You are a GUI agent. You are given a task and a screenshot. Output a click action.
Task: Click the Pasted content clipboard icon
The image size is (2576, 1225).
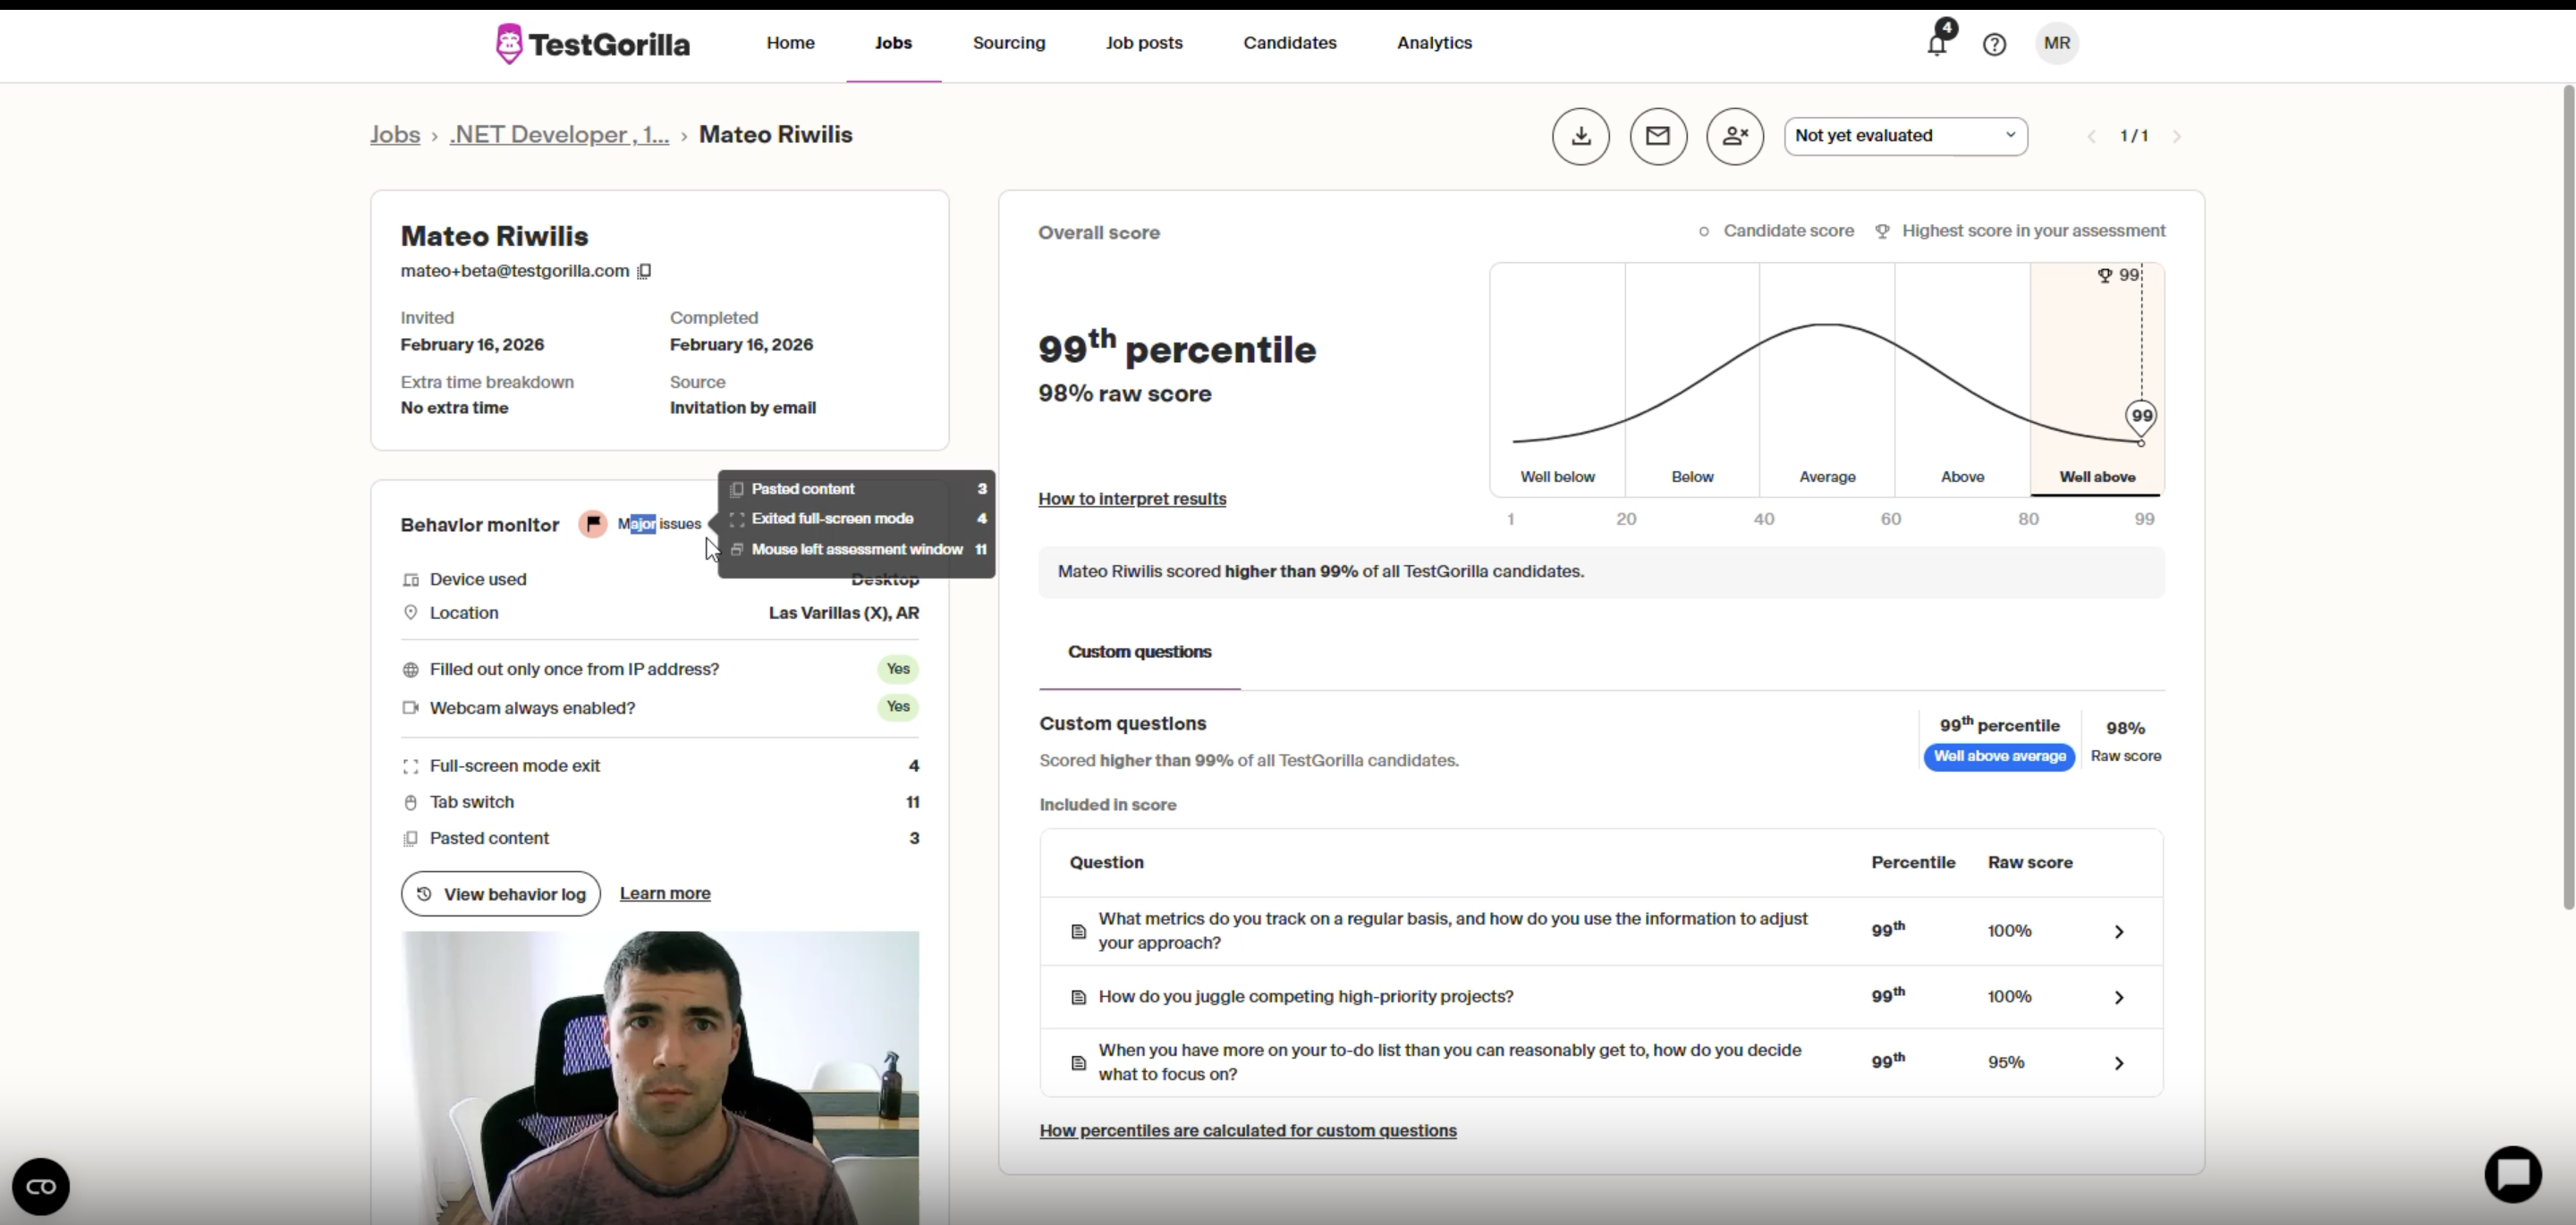click(410, 838)
